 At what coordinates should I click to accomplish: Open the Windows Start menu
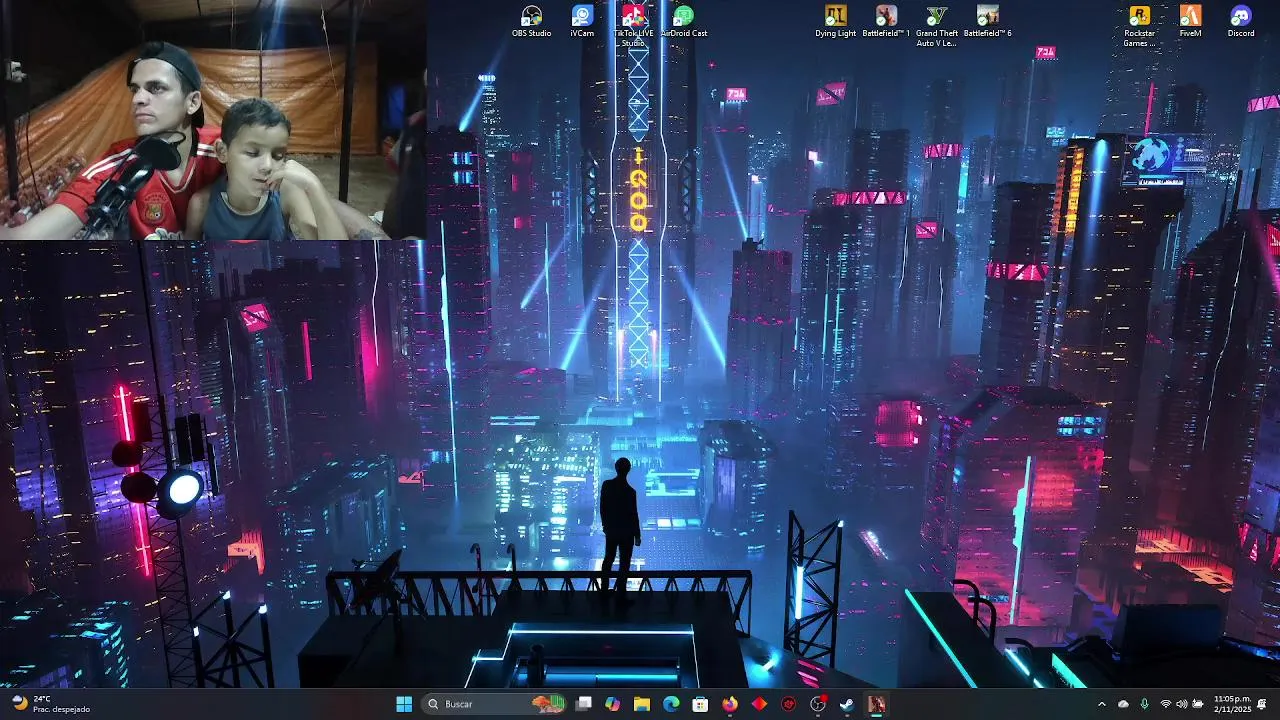404,704
